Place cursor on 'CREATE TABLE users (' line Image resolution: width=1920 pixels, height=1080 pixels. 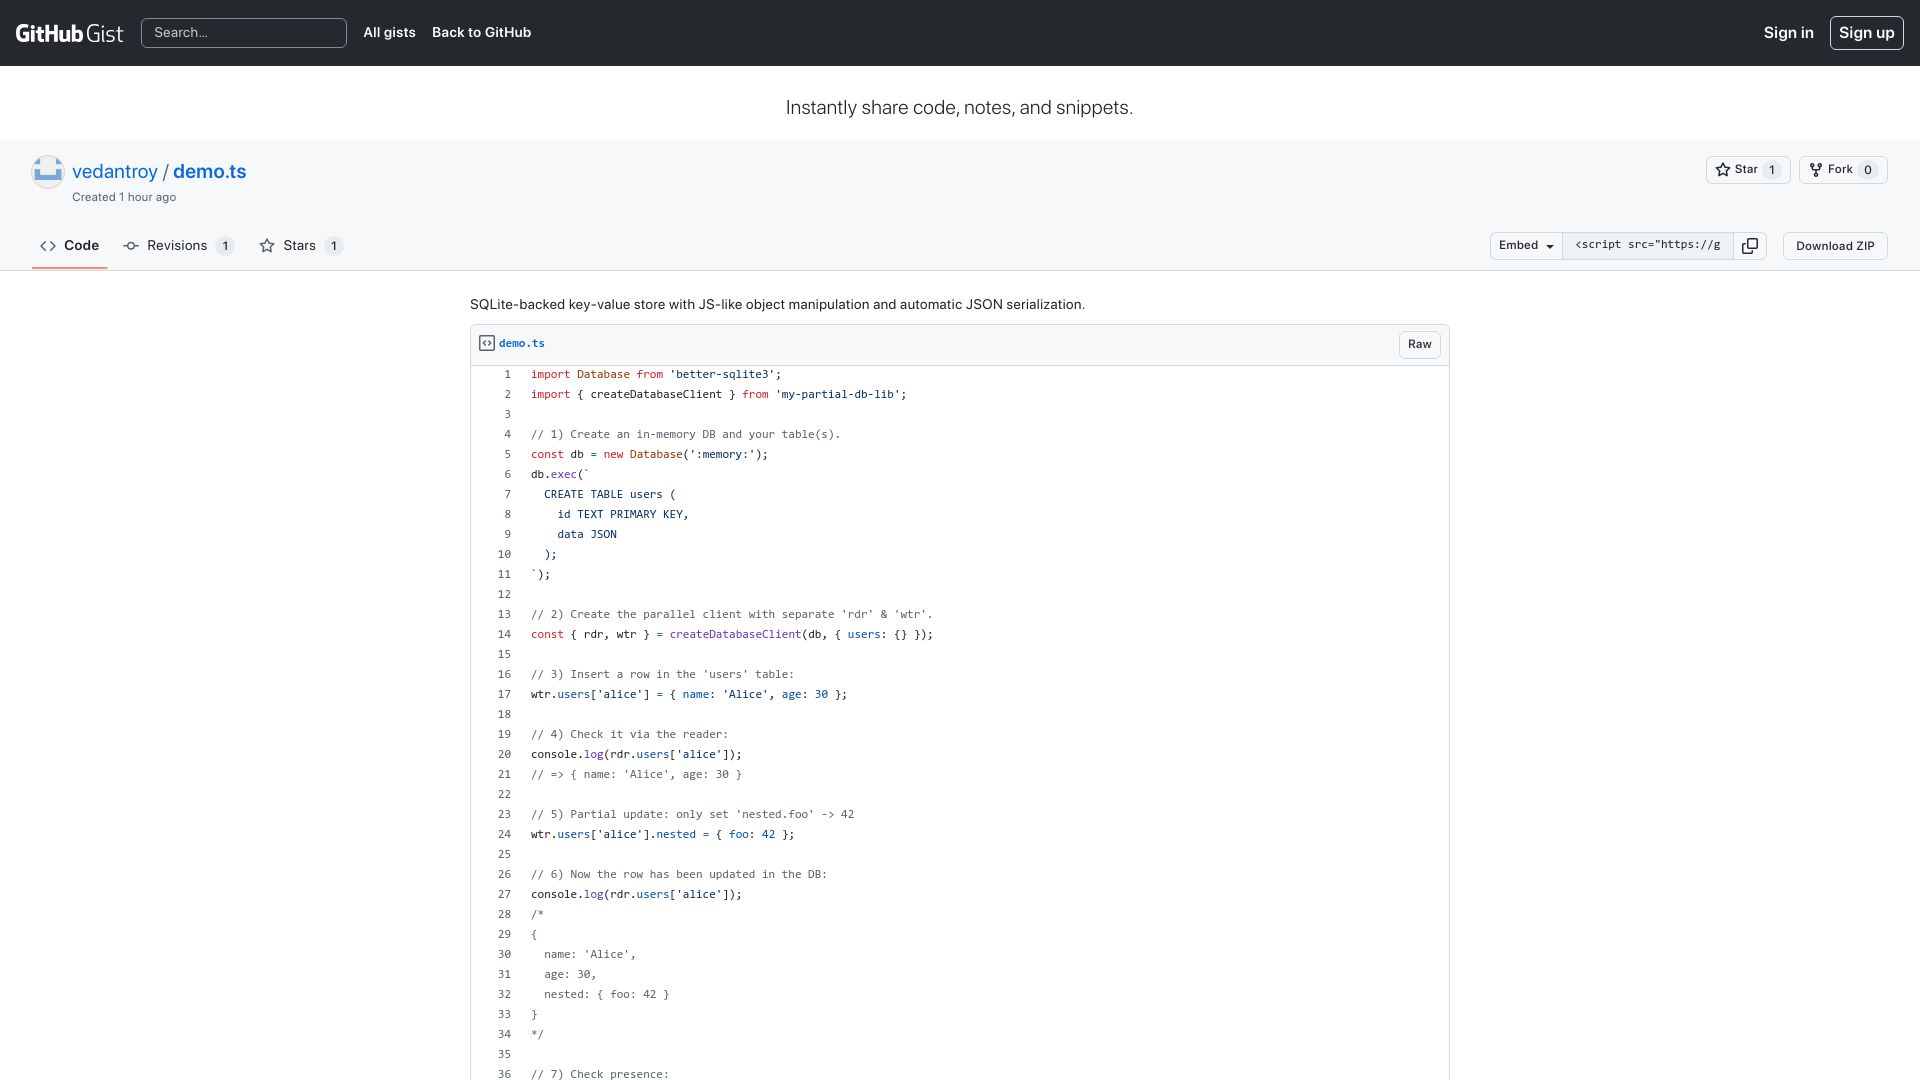point(610,495)
